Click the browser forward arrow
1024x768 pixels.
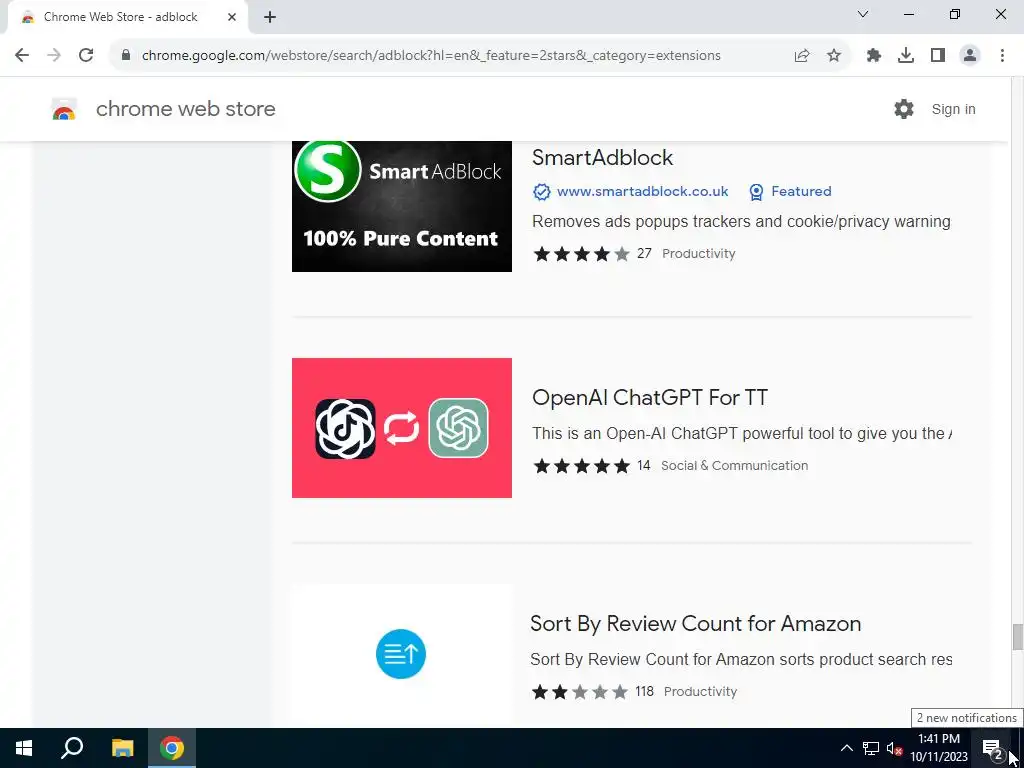pyautogui.click(x=54, y=56)
